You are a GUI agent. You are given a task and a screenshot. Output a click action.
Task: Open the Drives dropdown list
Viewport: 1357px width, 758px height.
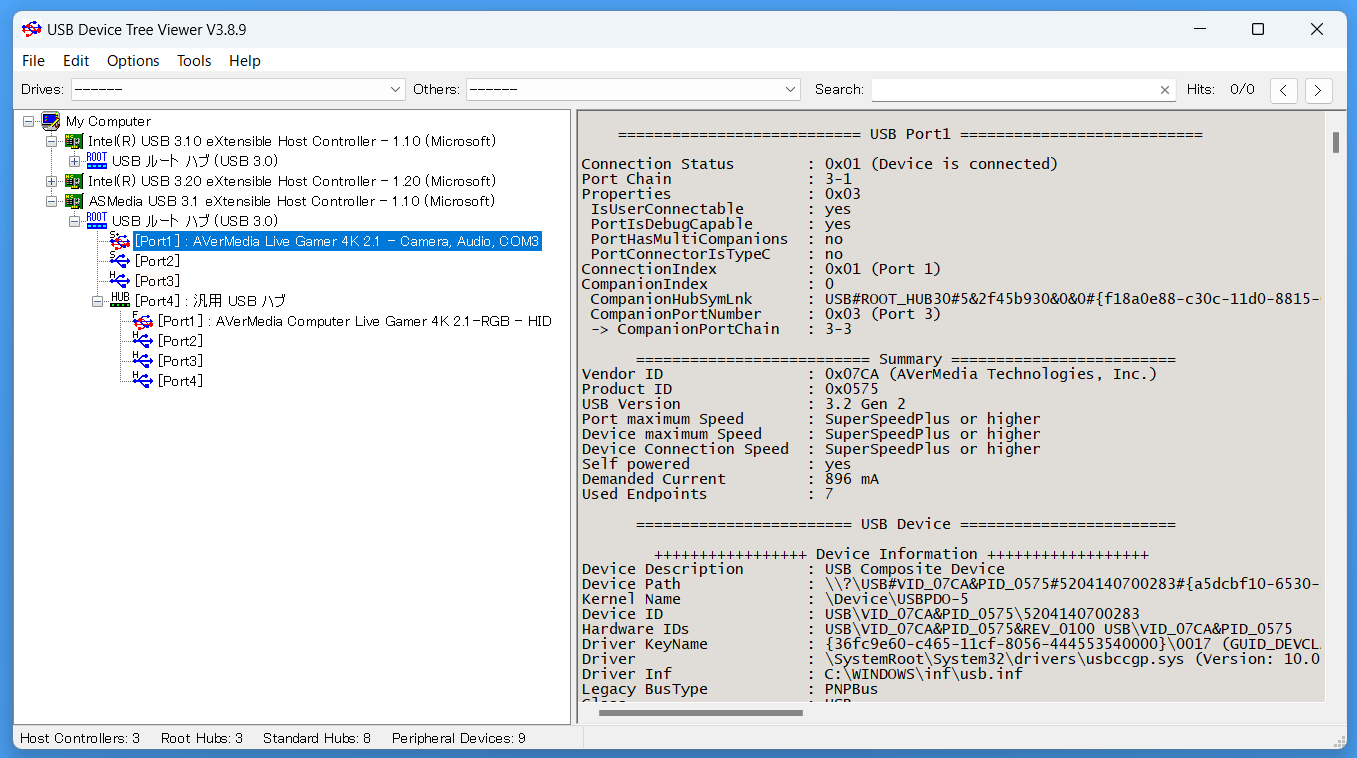pyautogui.click(x=394, y=90)
